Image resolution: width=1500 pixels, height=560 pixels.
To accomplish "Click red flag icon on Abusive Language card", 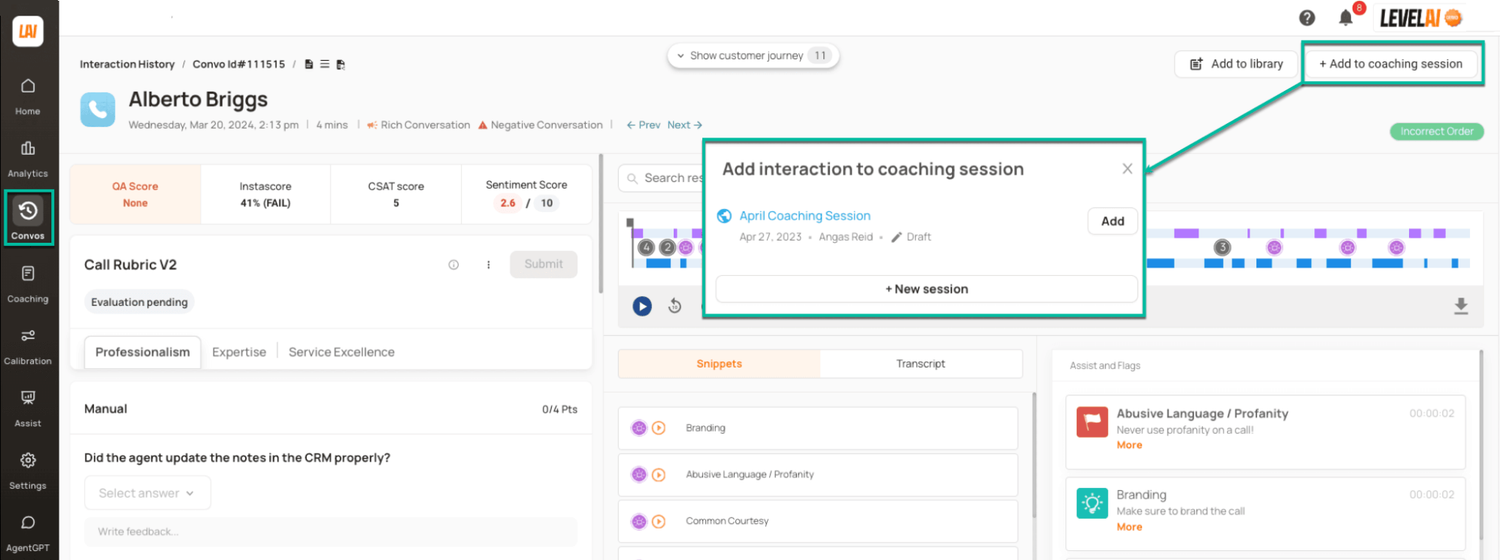I will [1092, 421].
